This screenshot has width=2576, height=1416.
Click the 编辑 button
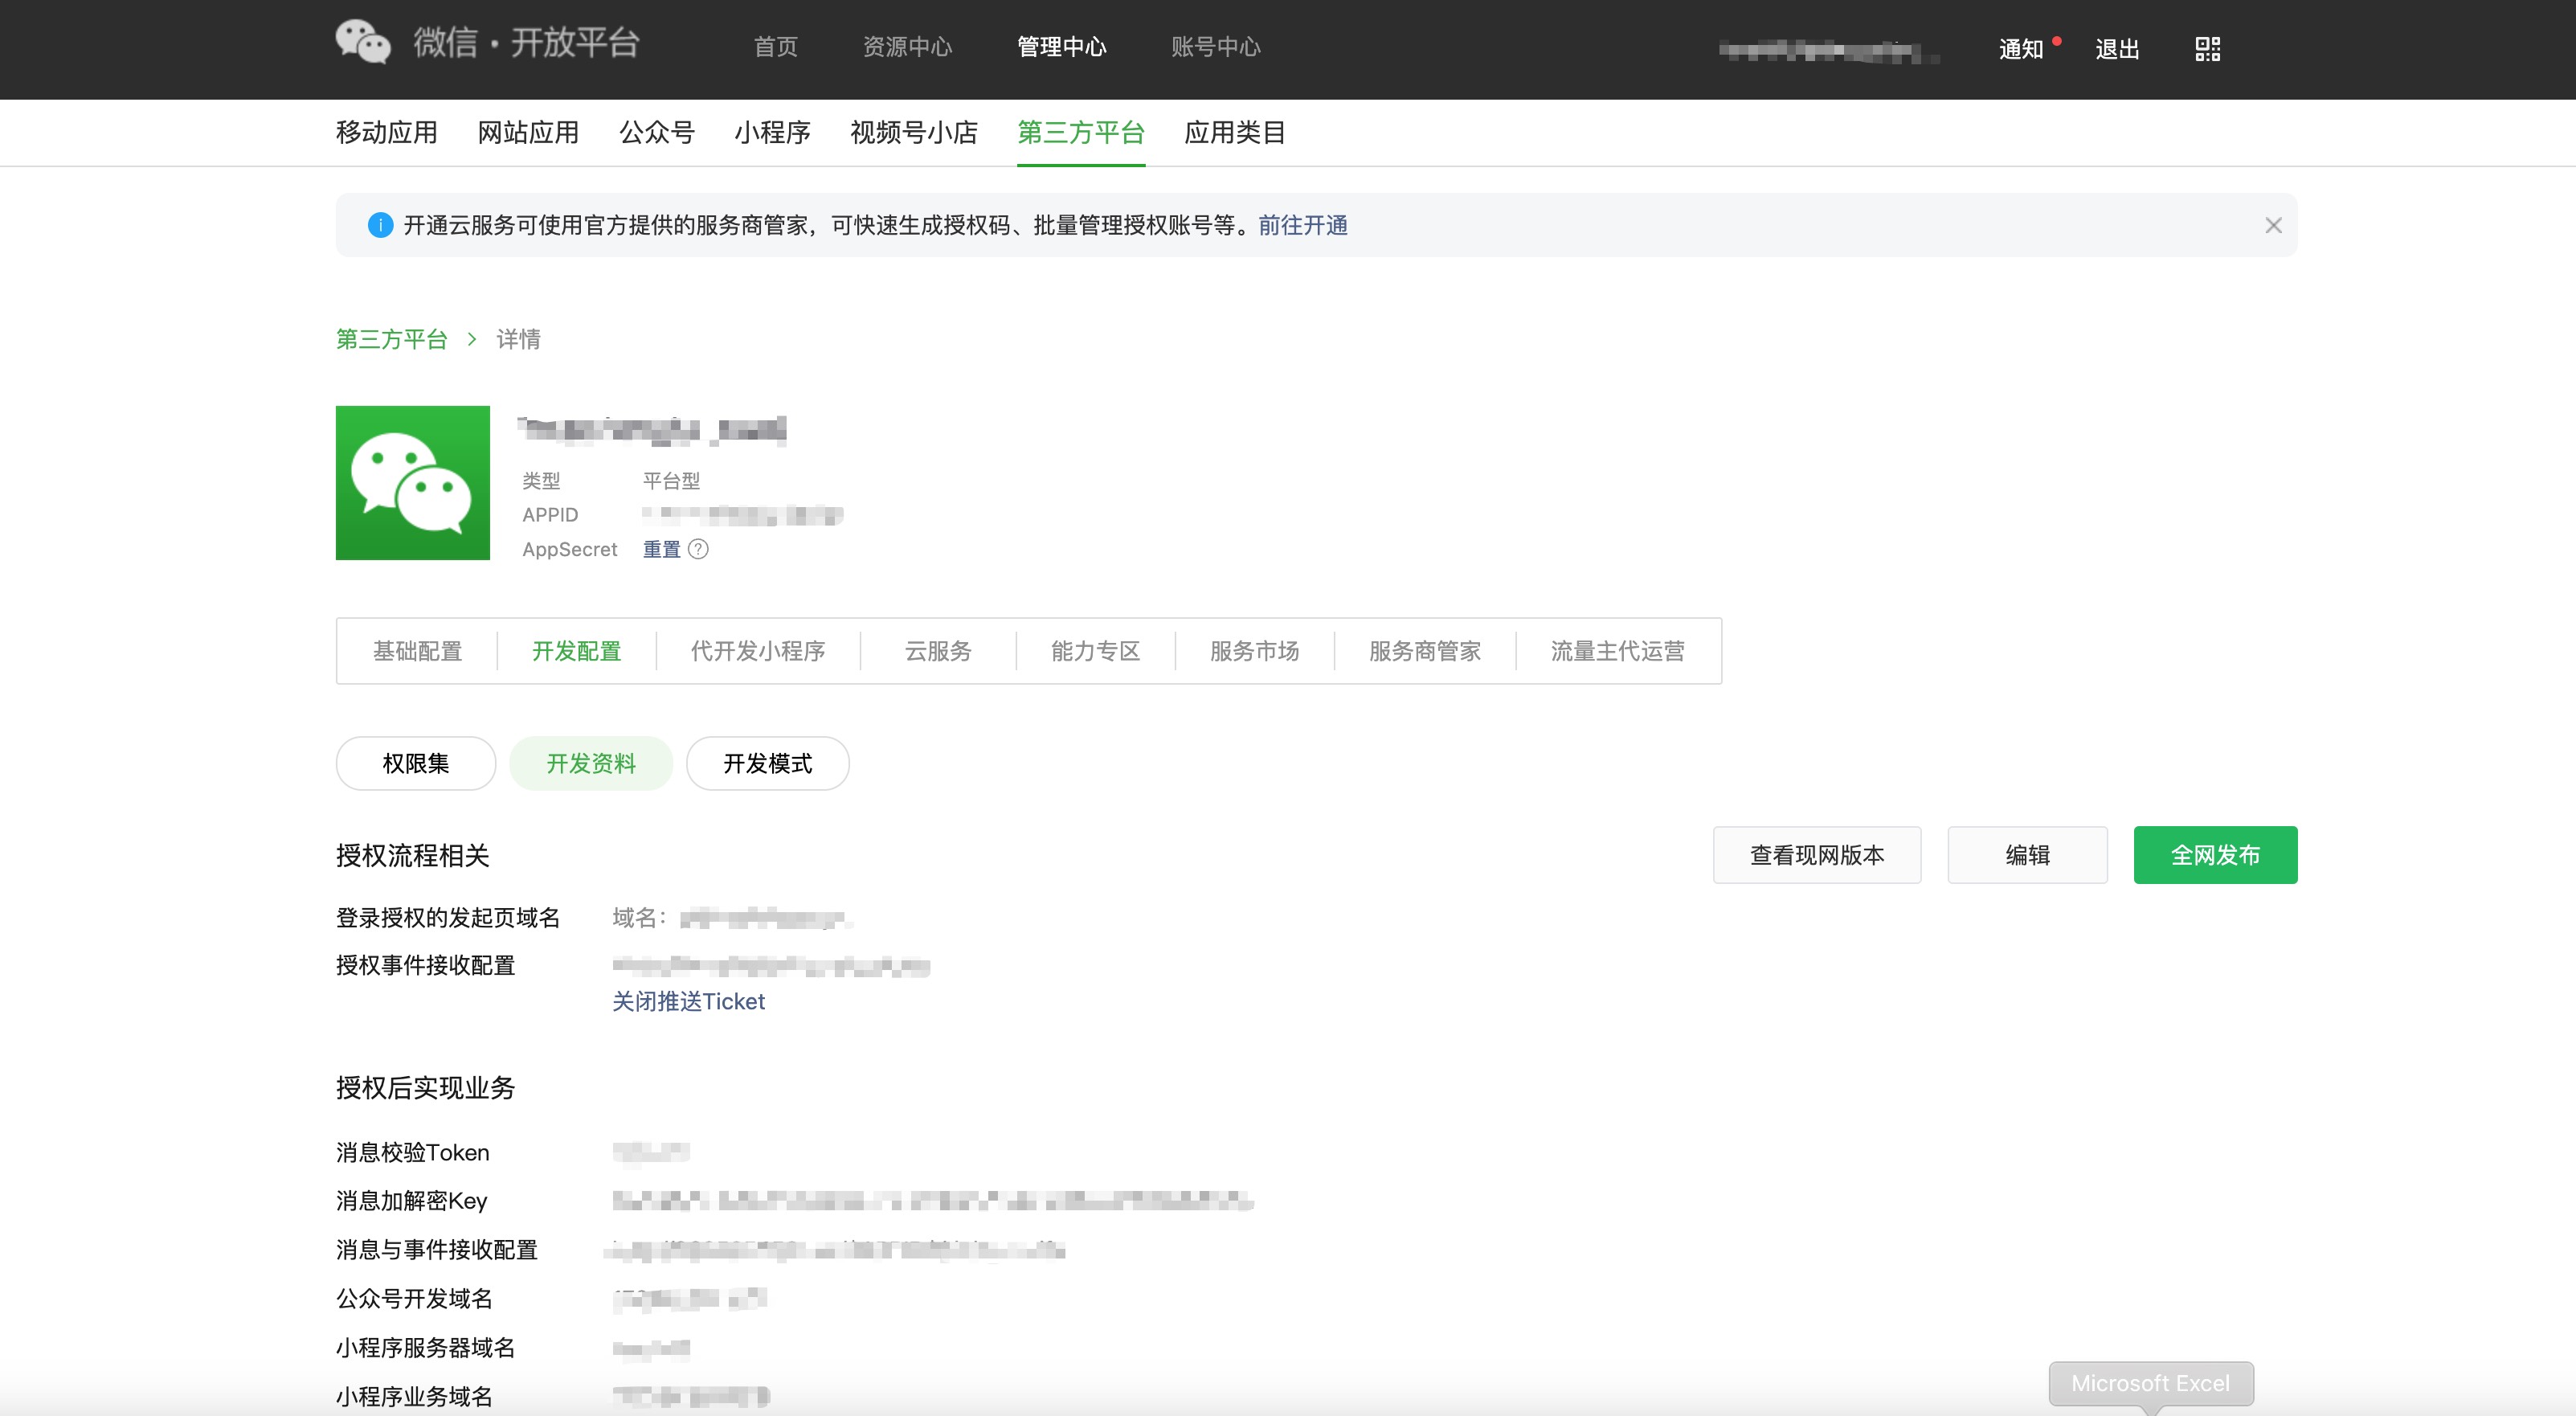(2027, 855)
